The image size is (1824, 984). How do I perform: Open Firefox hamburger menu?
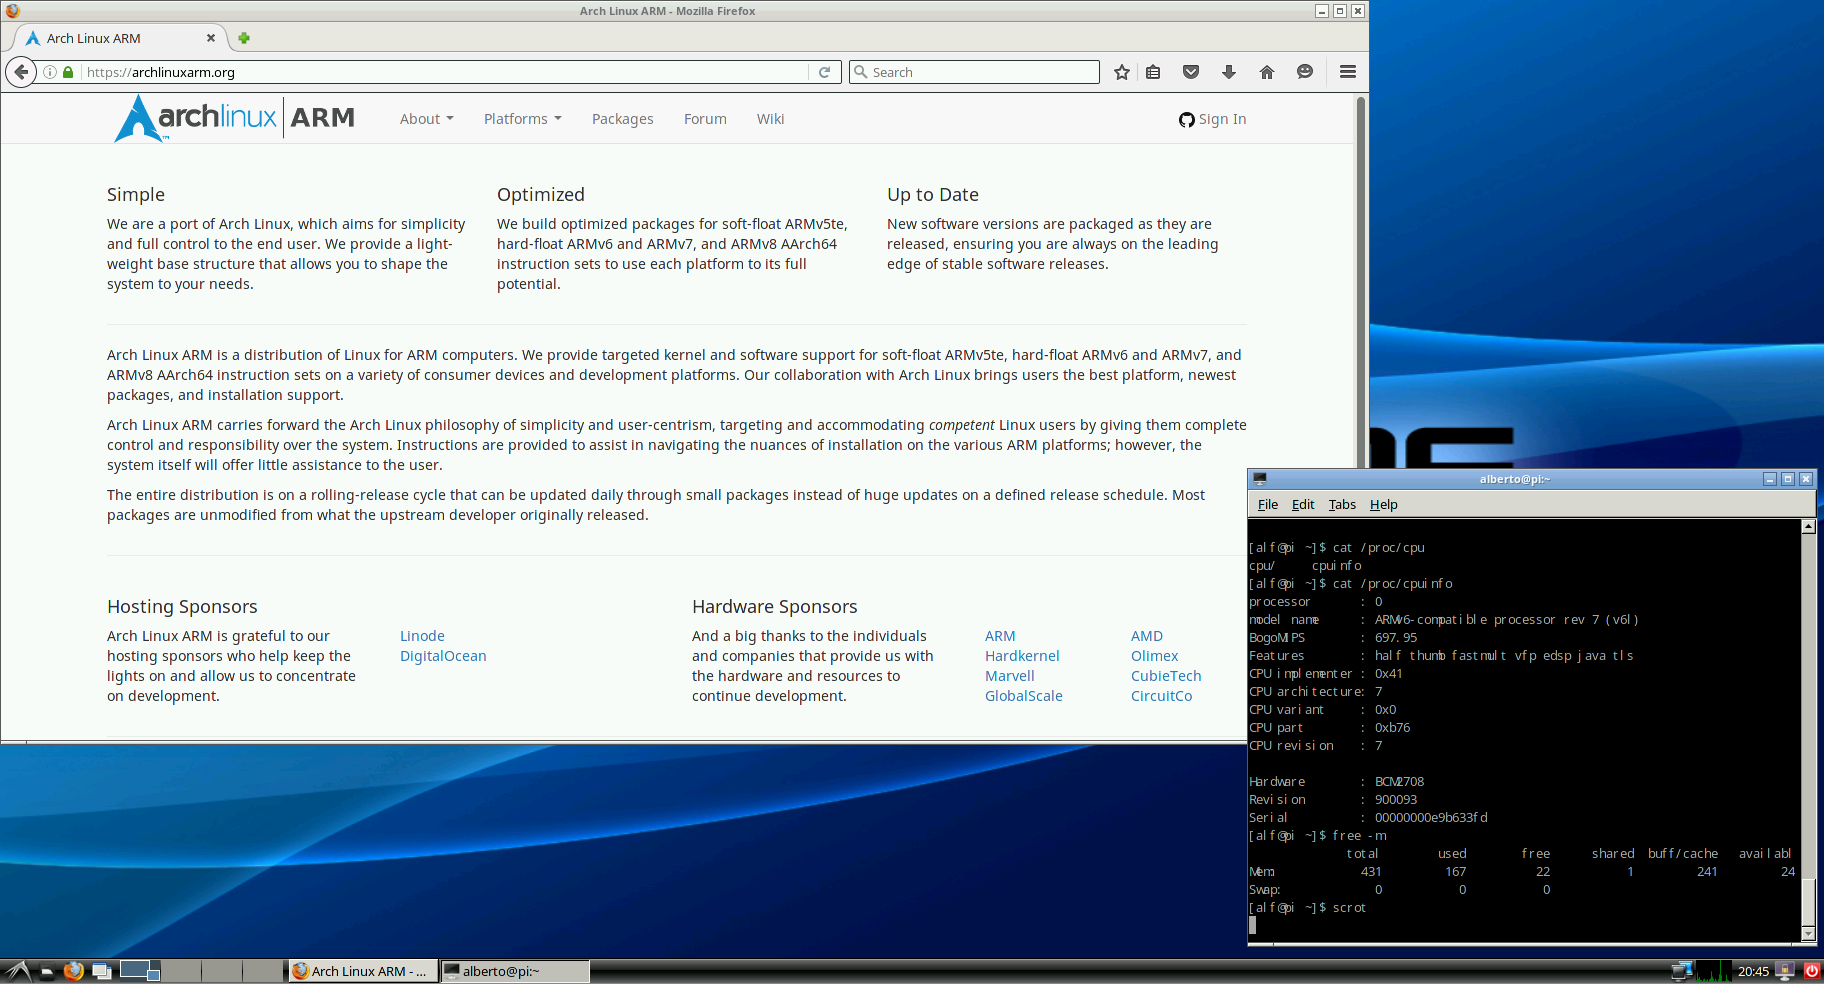[1348, 72]
